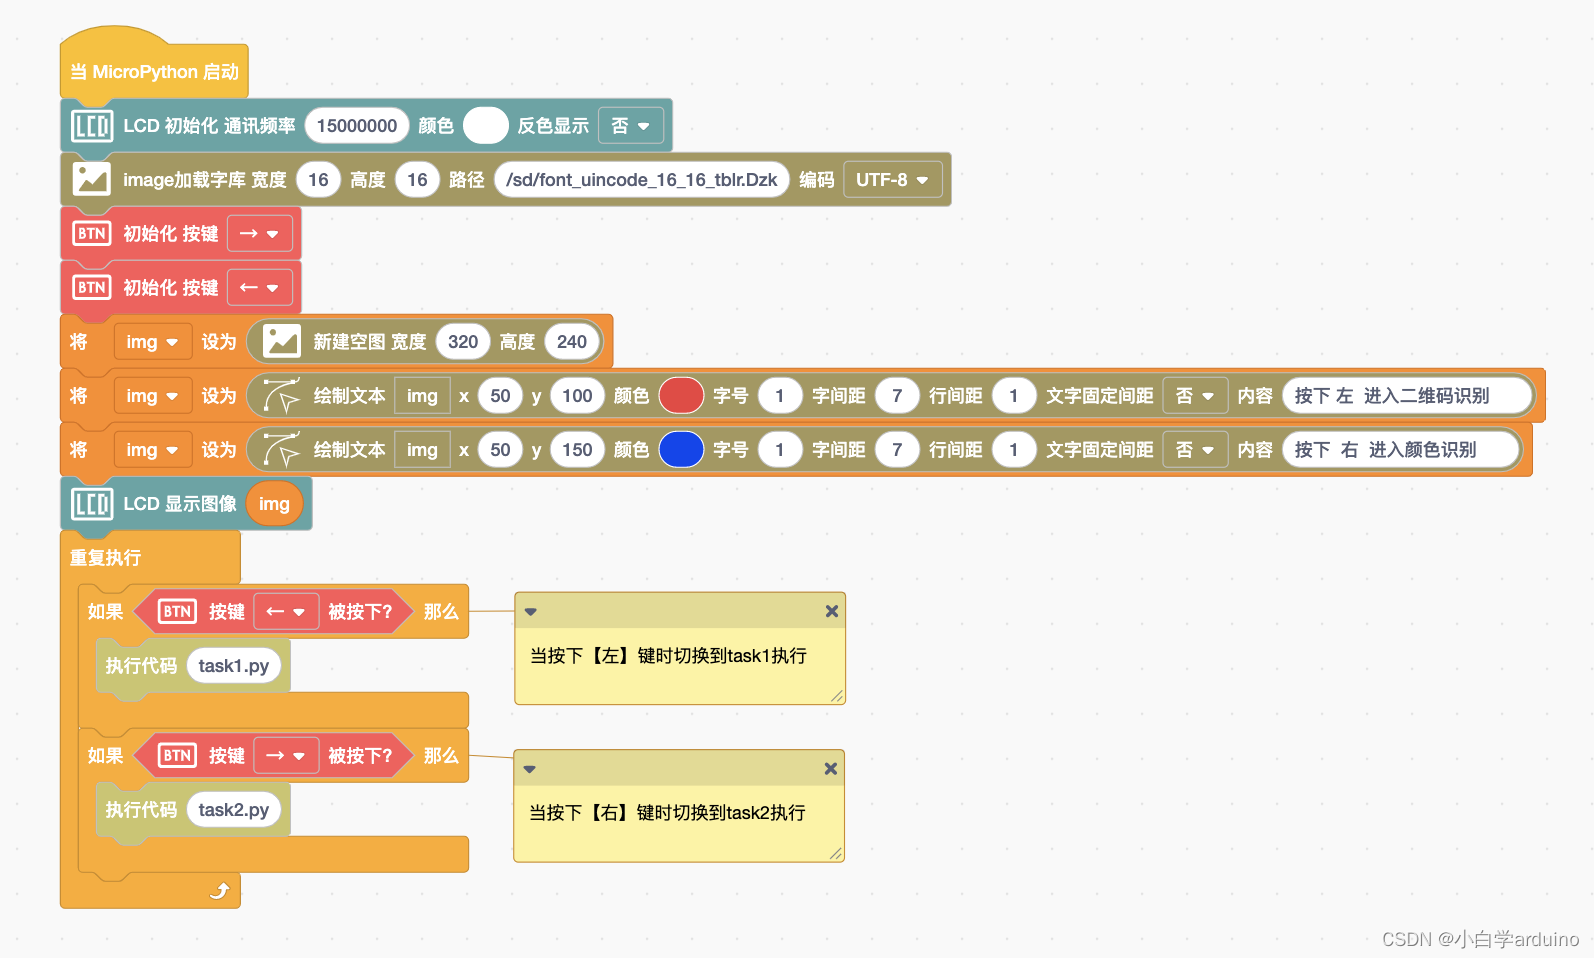Collapse the task1 comment with its triangle
Viewport: 1594px width, 958px height.
pyautogui.click(x=531, y=612)
